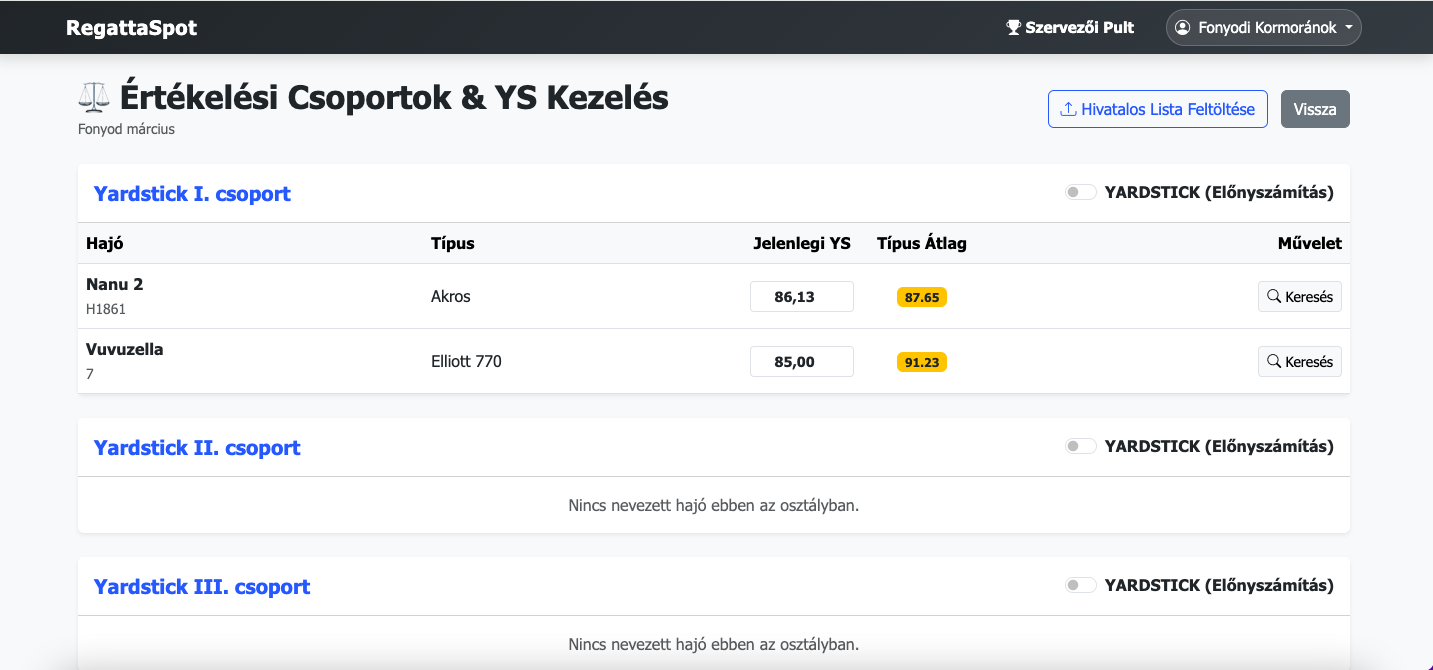Click the trophy icon beside Szervezői Pult
This screenshot has width=1433, height=670.
(1013, 28)
